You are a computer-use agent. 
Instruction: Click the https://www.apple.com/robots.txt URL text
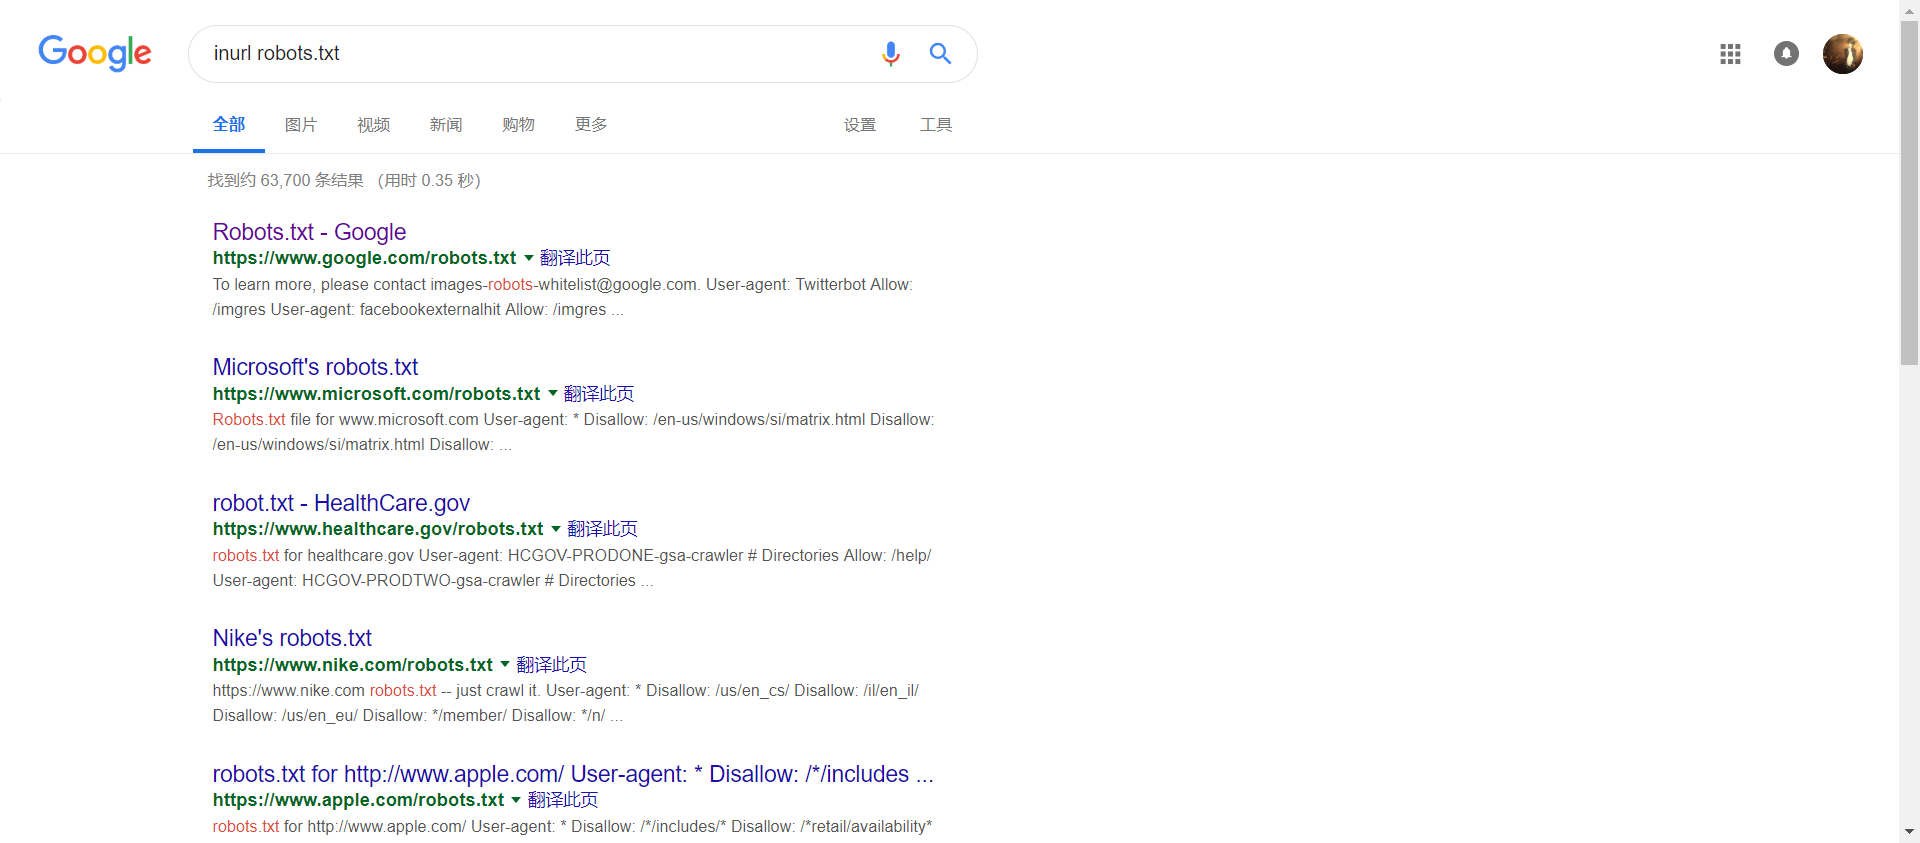(x=358, y=800)
